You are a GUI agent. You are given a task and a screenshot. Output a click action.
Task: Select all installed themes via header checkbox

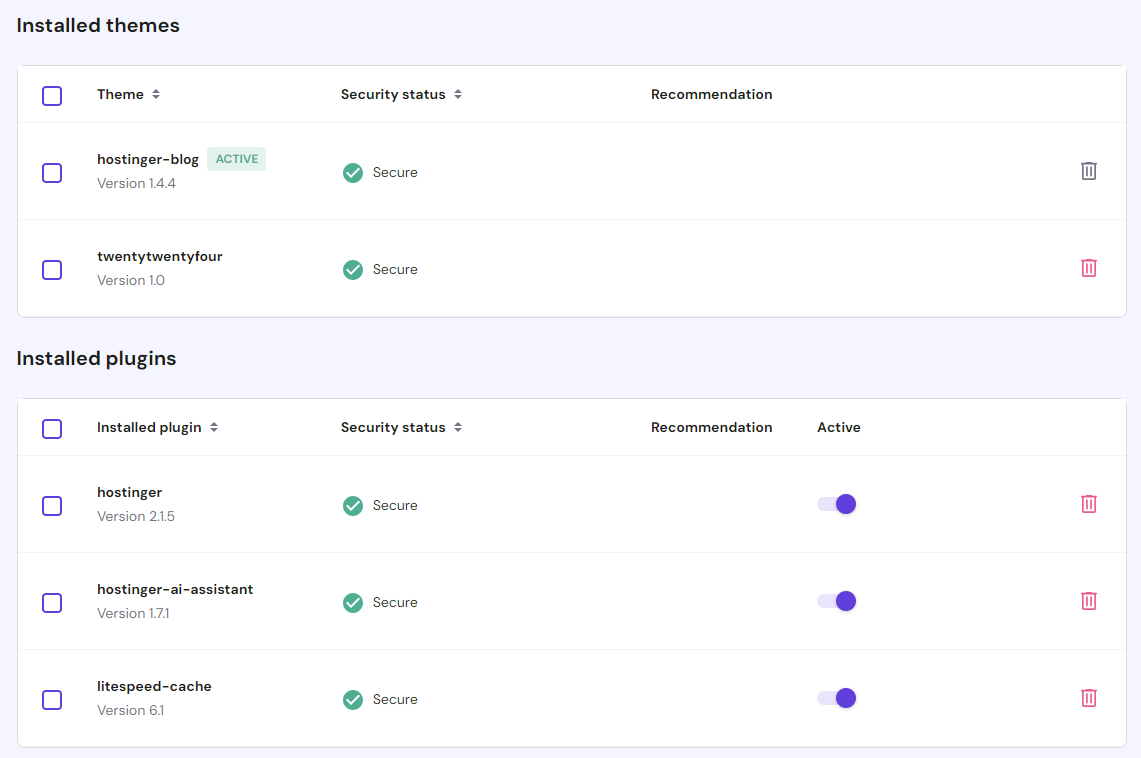(x=51, y=95)
